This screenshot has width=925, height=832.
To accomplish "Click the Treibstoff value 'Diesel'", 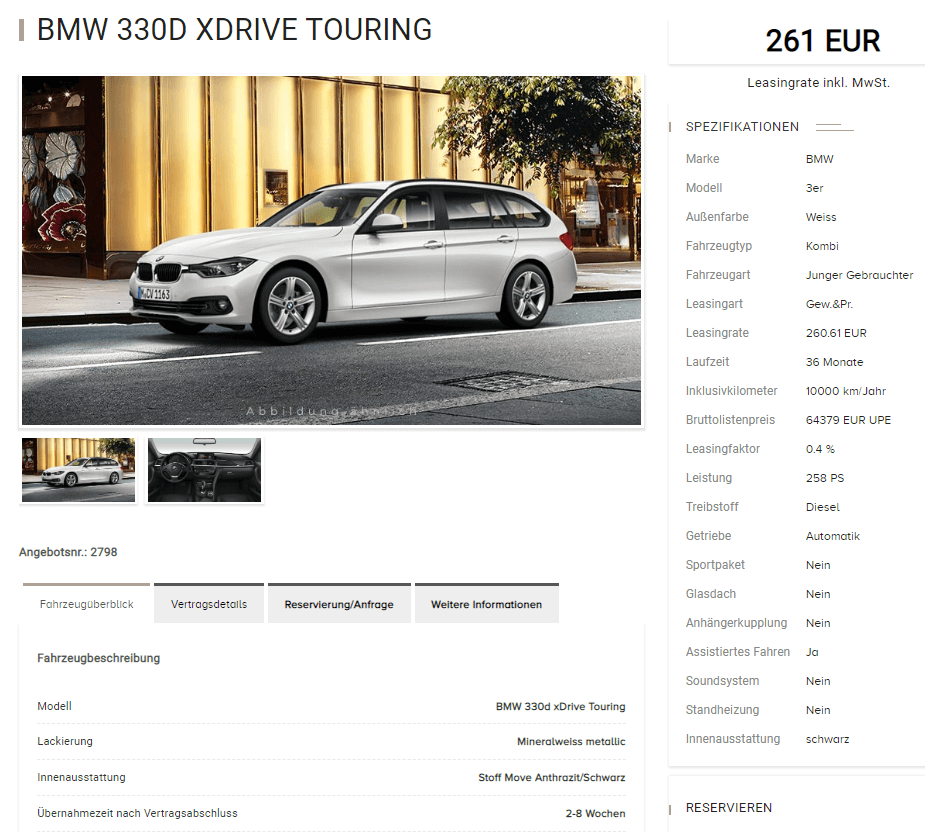I will 822,507.
